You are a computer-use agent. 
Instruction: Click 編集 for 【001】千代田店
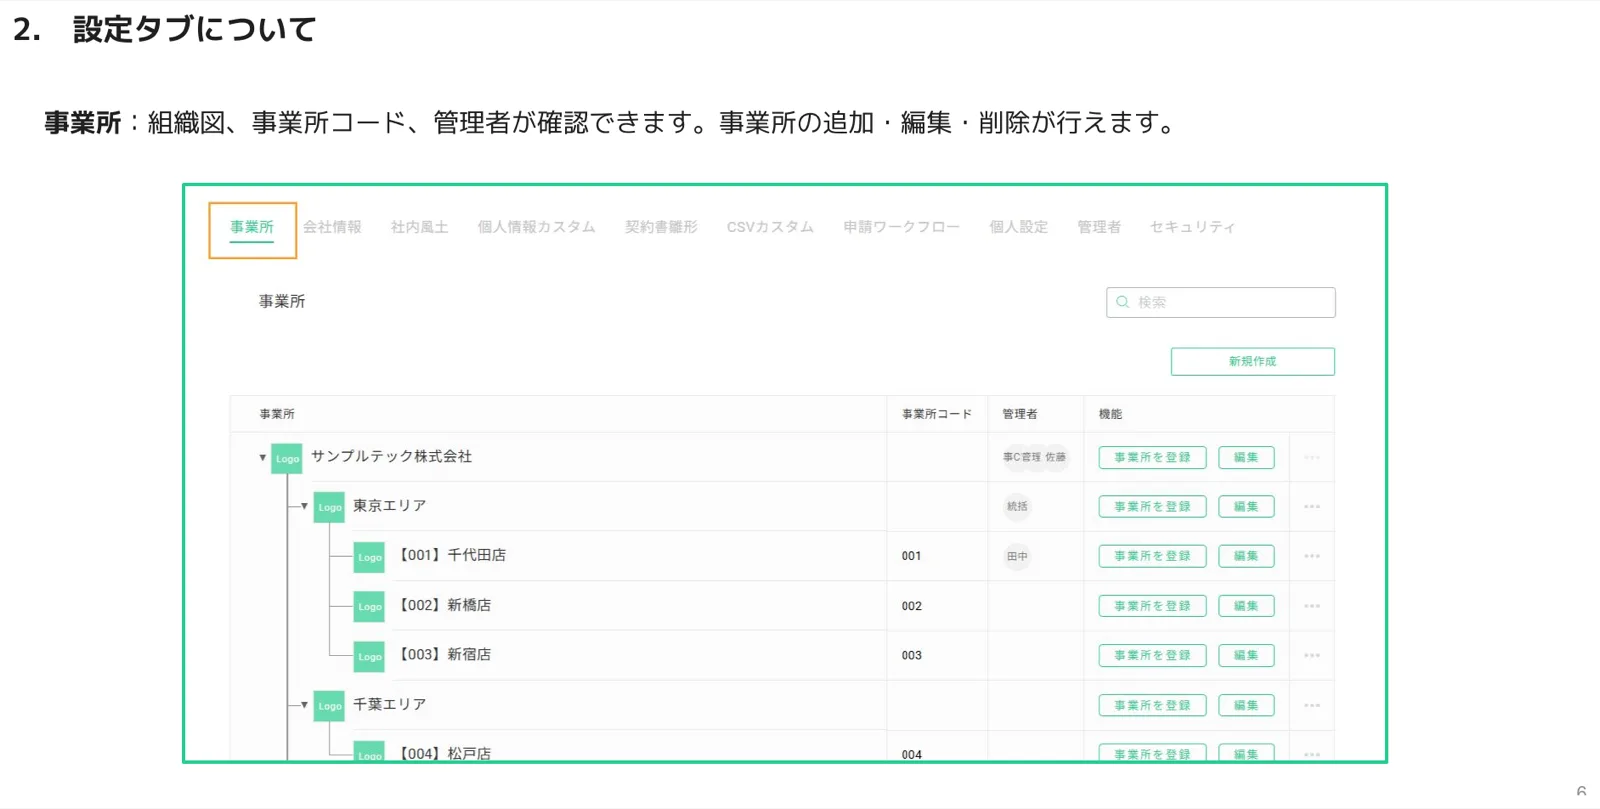(1246, 556)
